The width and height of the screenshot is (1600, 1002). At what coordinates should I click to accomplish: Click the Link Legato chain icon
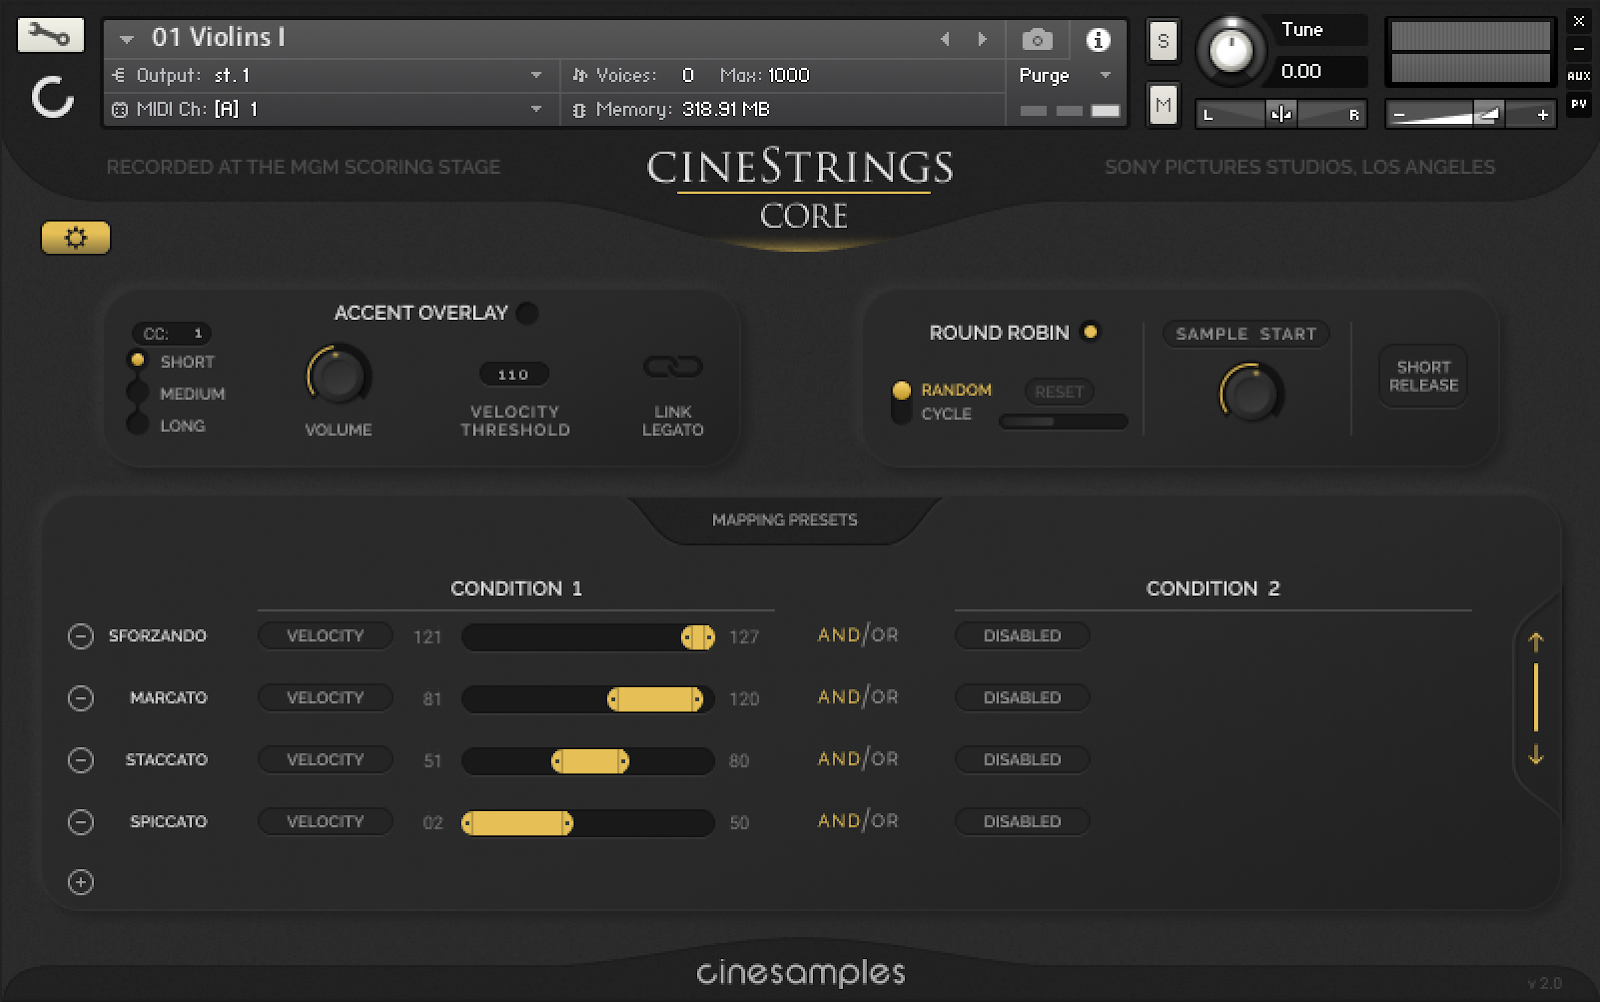point(672,367)
